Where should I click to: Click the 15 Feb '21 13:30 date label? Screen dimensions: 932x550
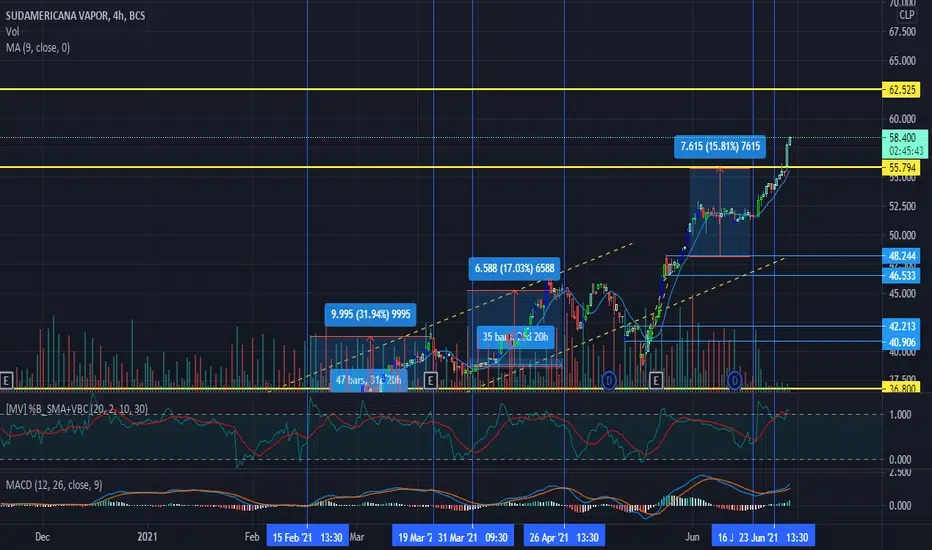307,538
